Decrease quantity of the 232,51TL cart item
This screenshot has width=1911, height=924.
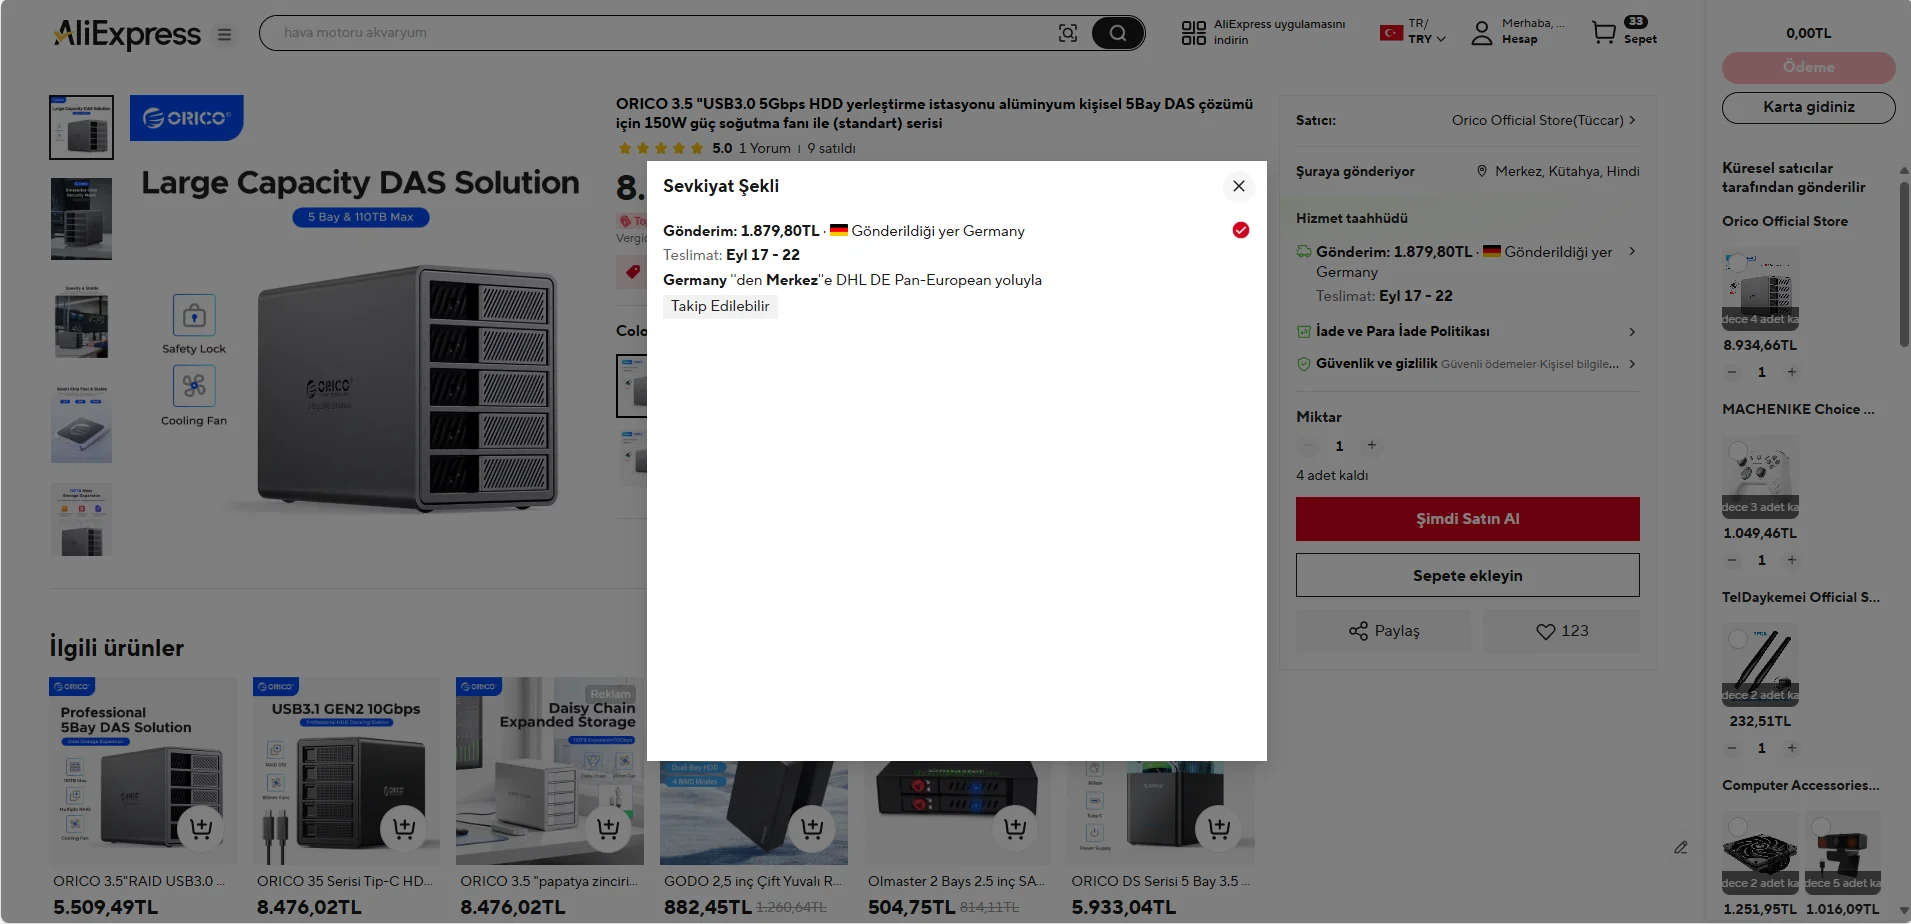point(1732,748)
